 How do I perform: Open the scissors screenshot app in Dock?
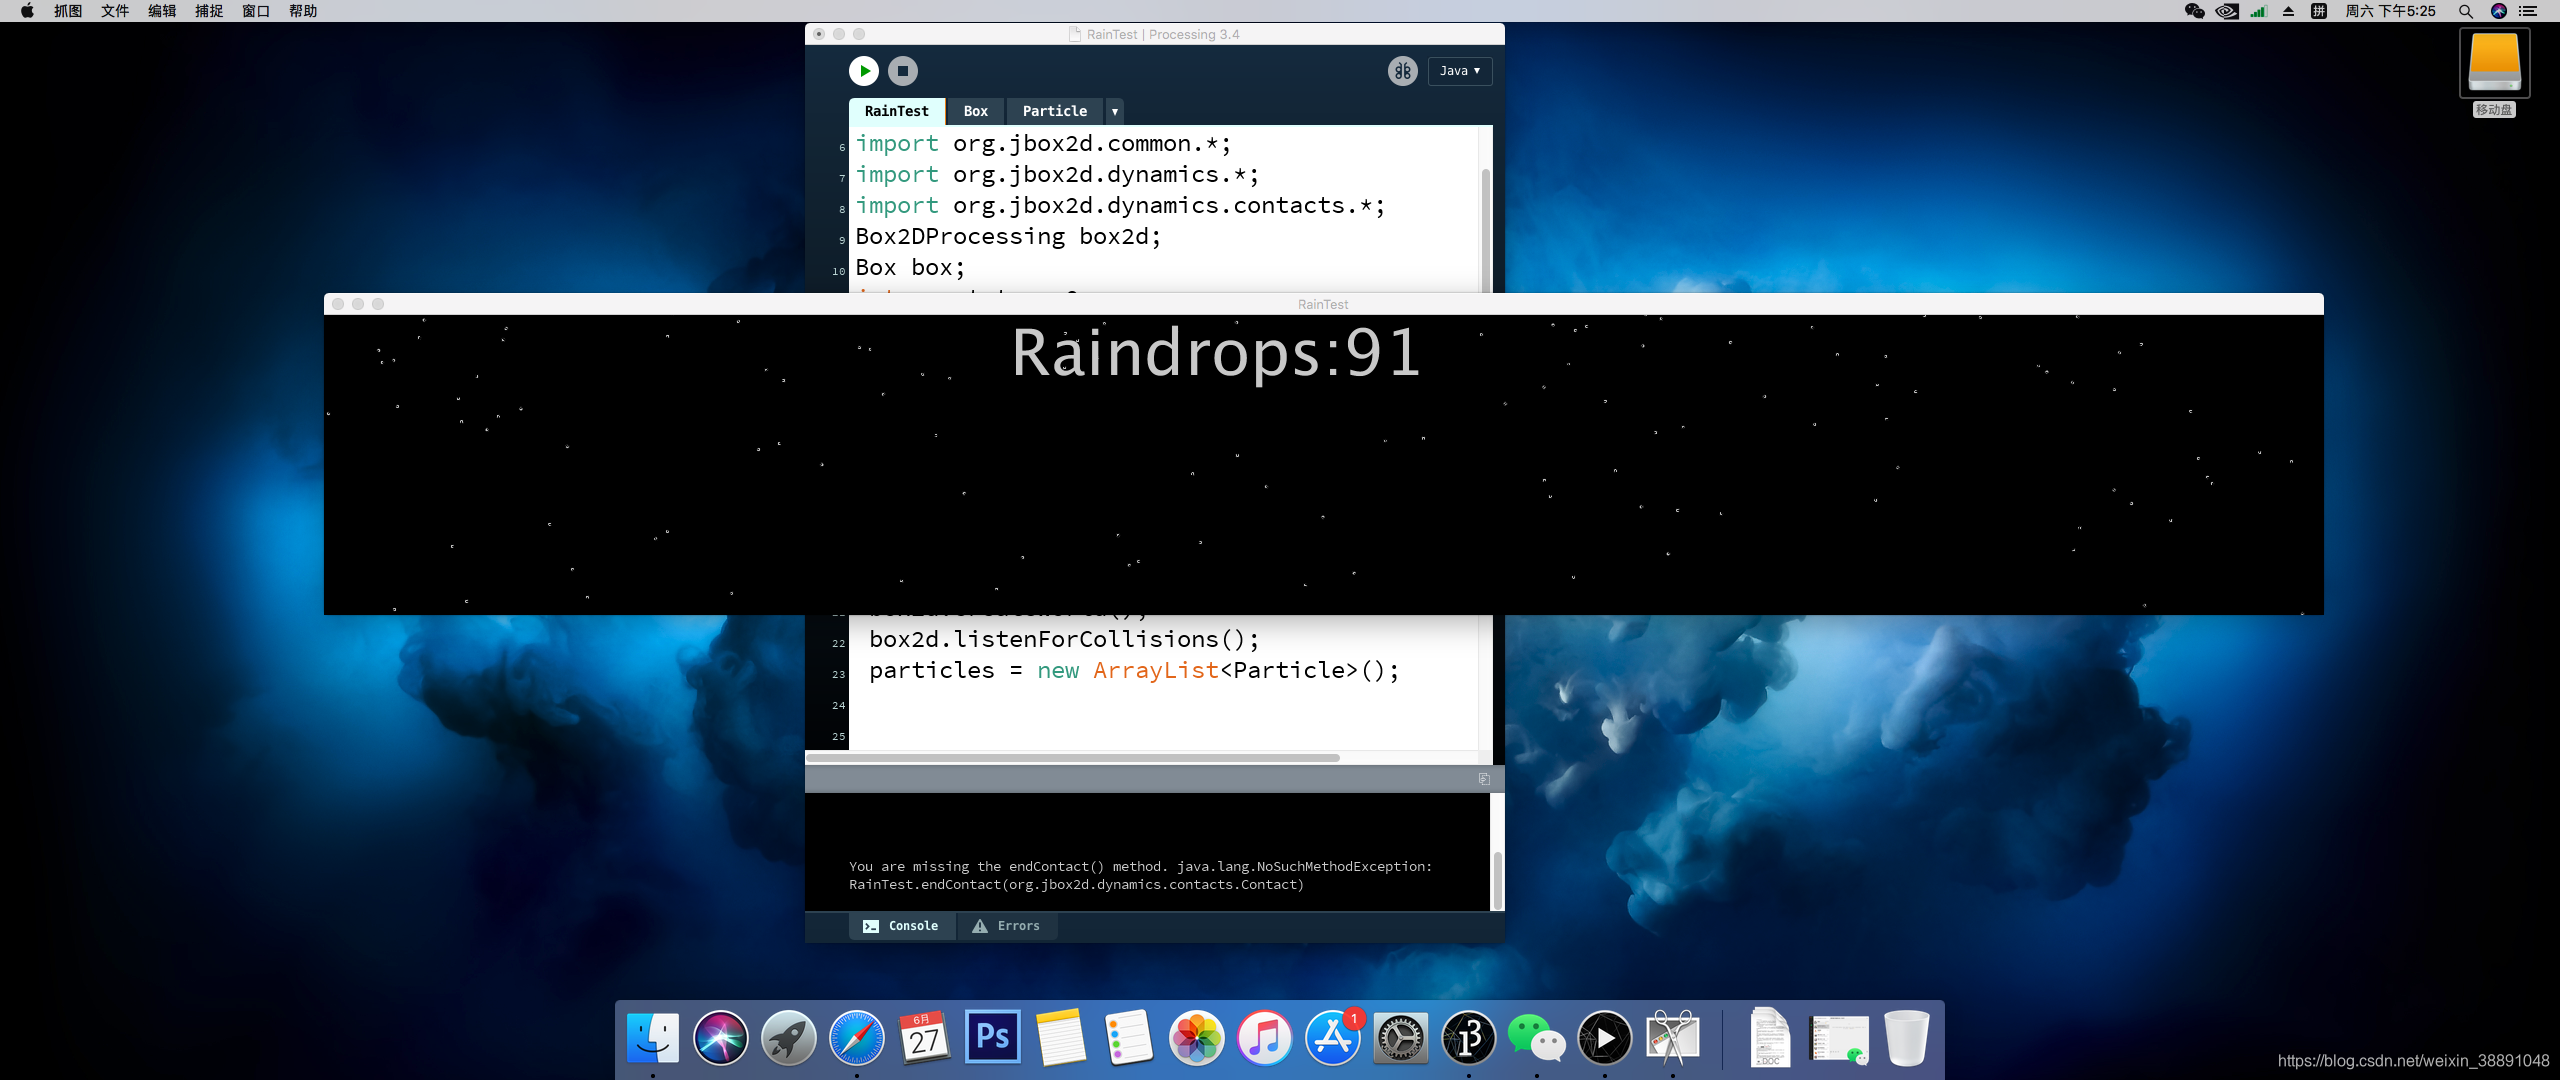coord(1672,1038)
